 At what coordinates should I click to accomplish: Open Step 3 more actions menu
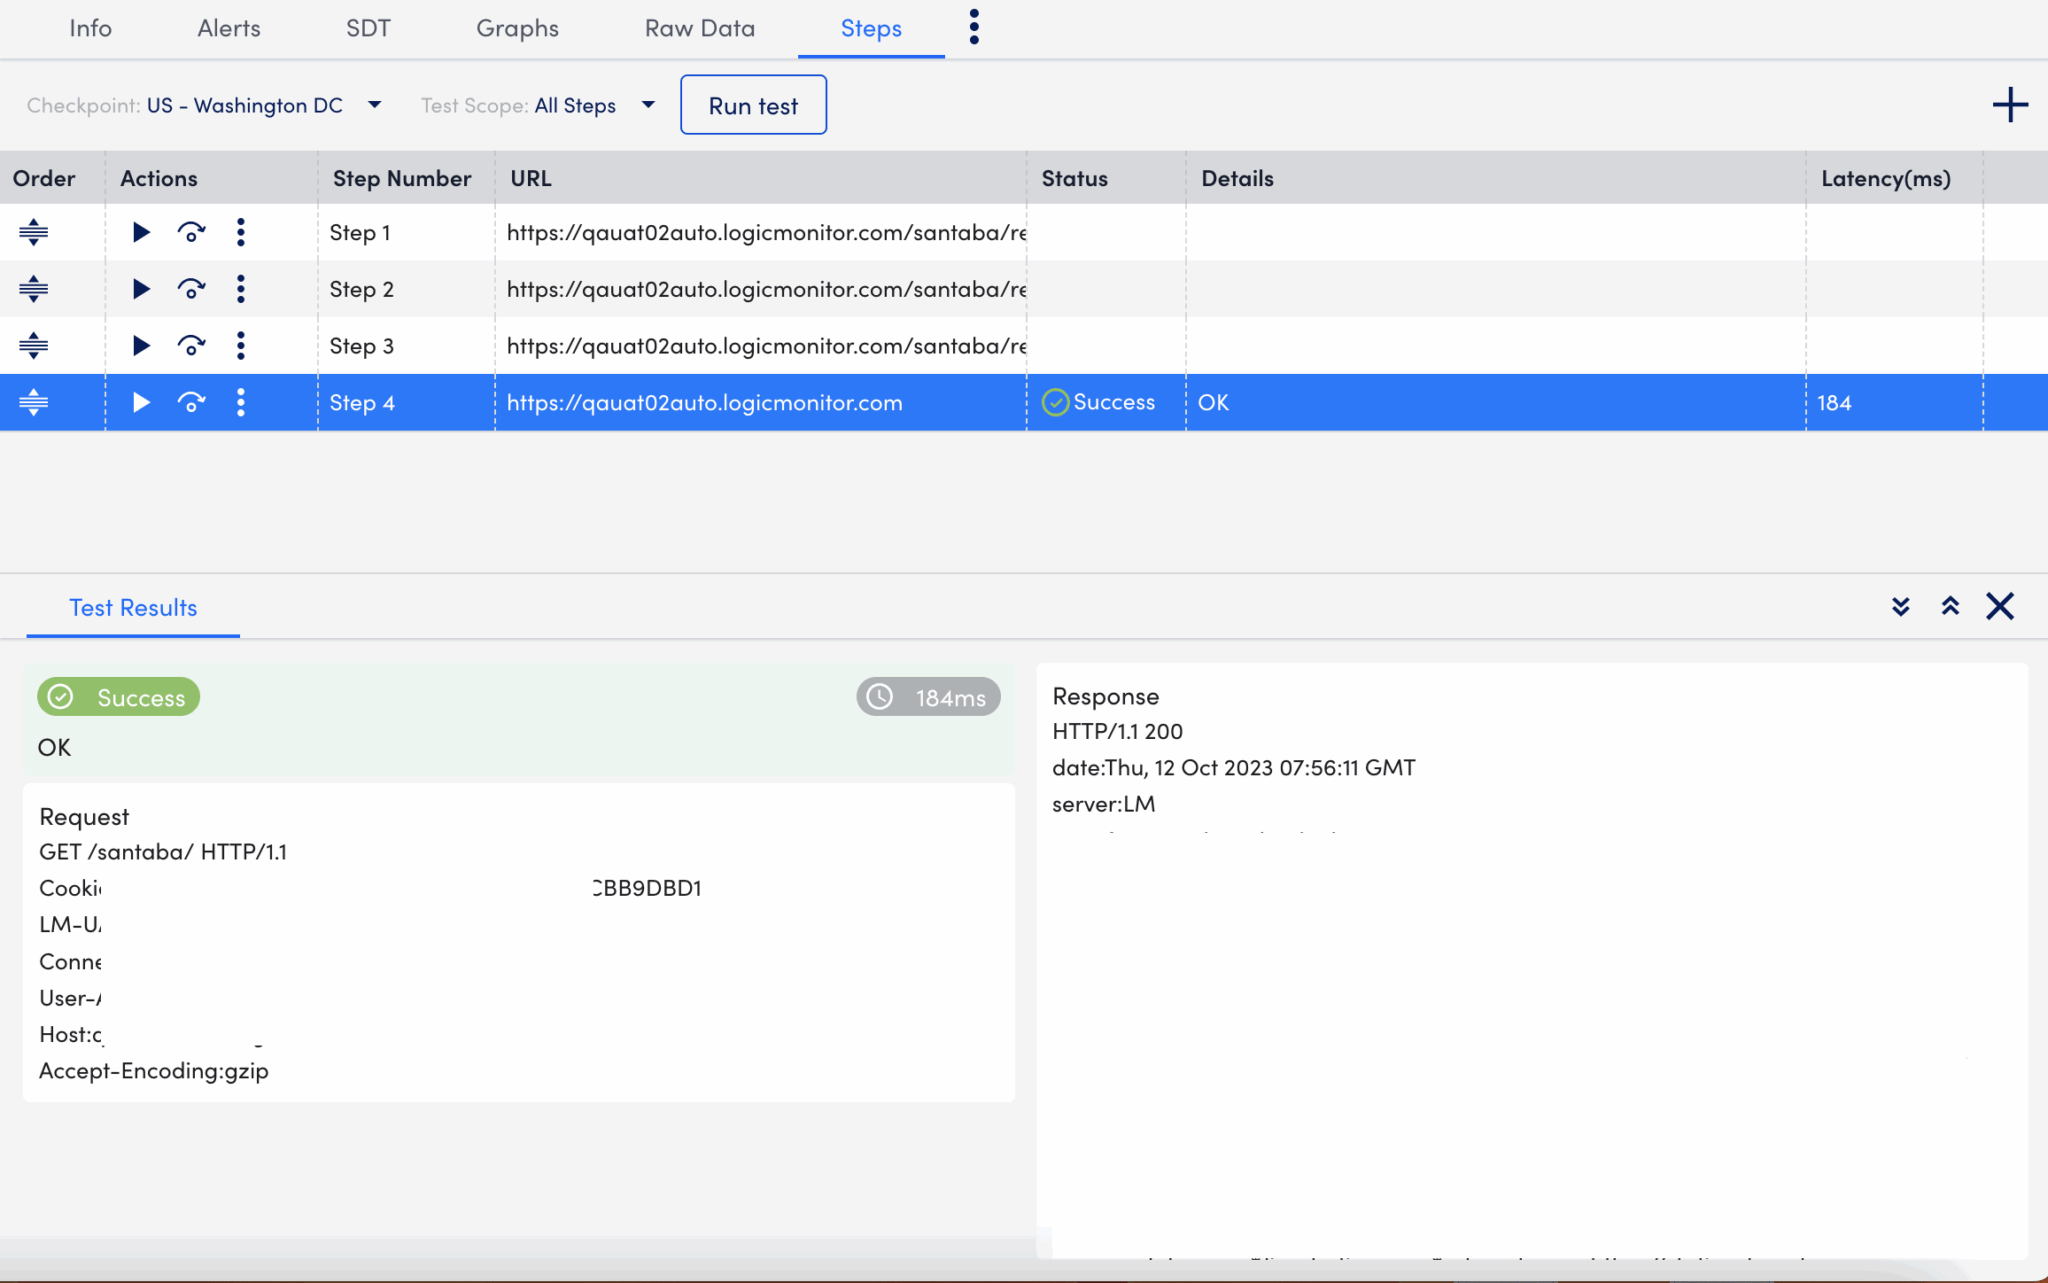tap(240, 346)
